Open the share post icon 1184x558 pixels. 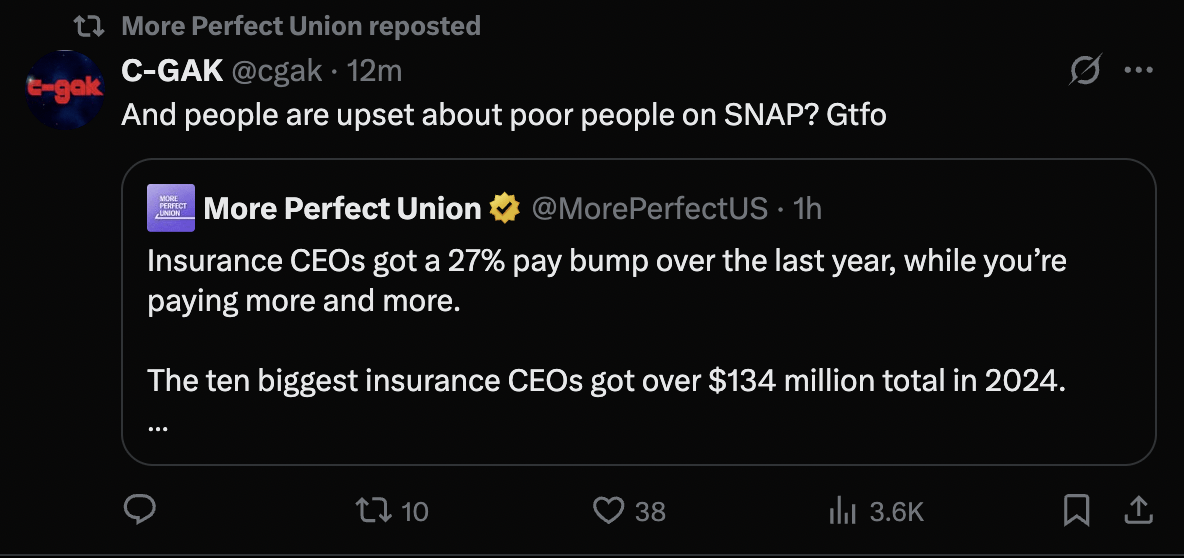1137,511
